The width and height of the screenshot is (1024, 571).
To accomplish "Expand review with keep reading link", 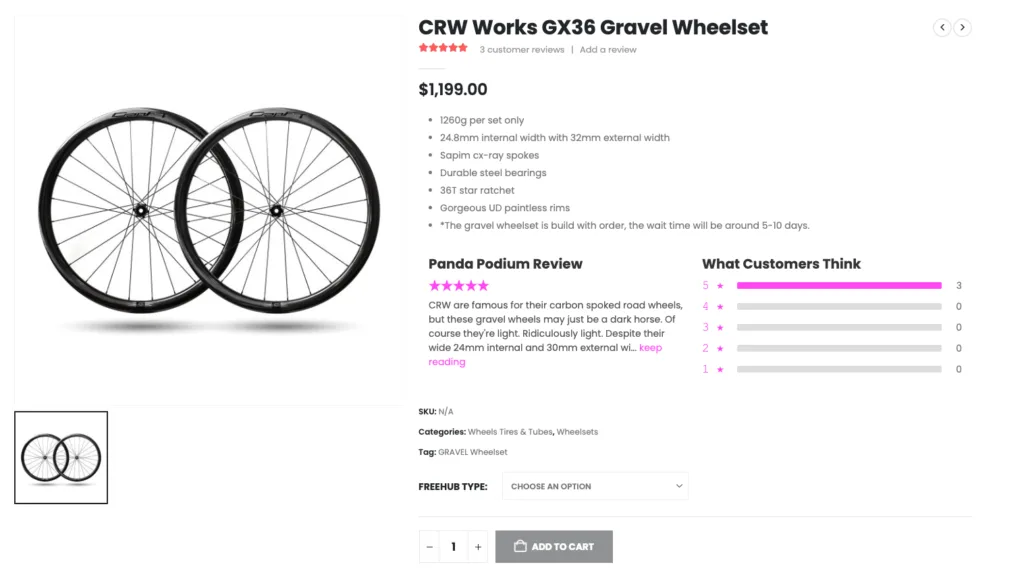I will tap(650, 348).
